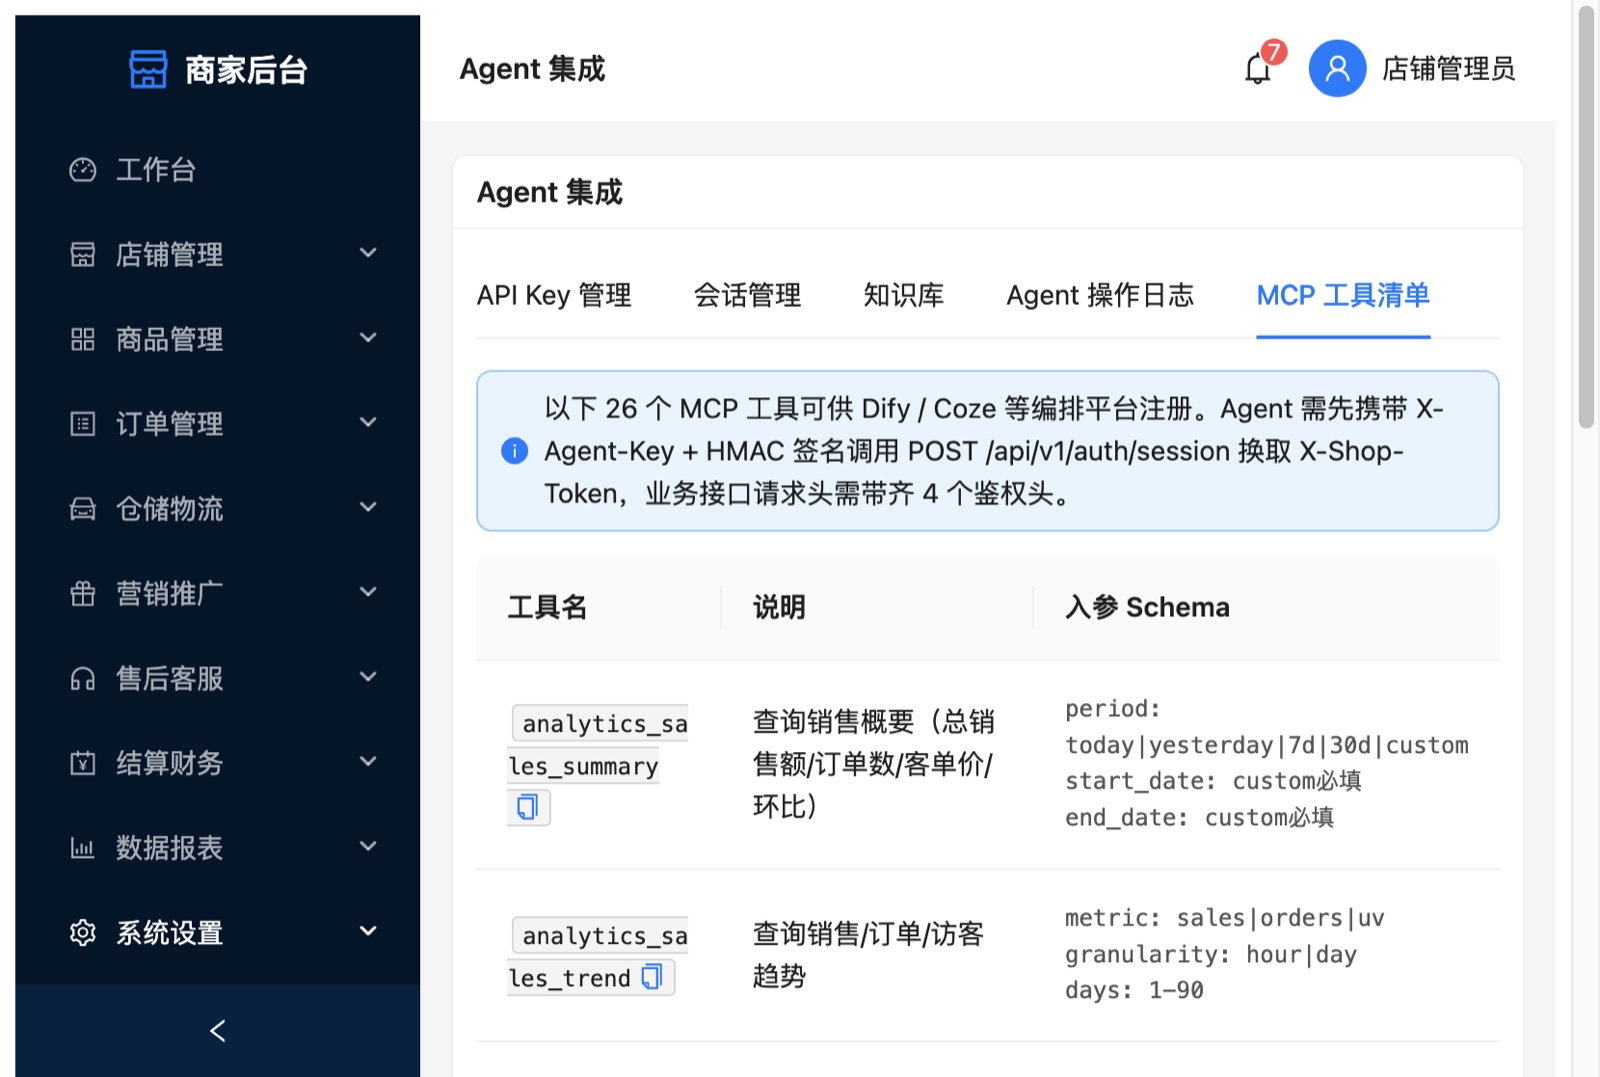1600x1077 pixels.
Task: Copy the analytics_sales_trend tool name
Action: [652, 977]
